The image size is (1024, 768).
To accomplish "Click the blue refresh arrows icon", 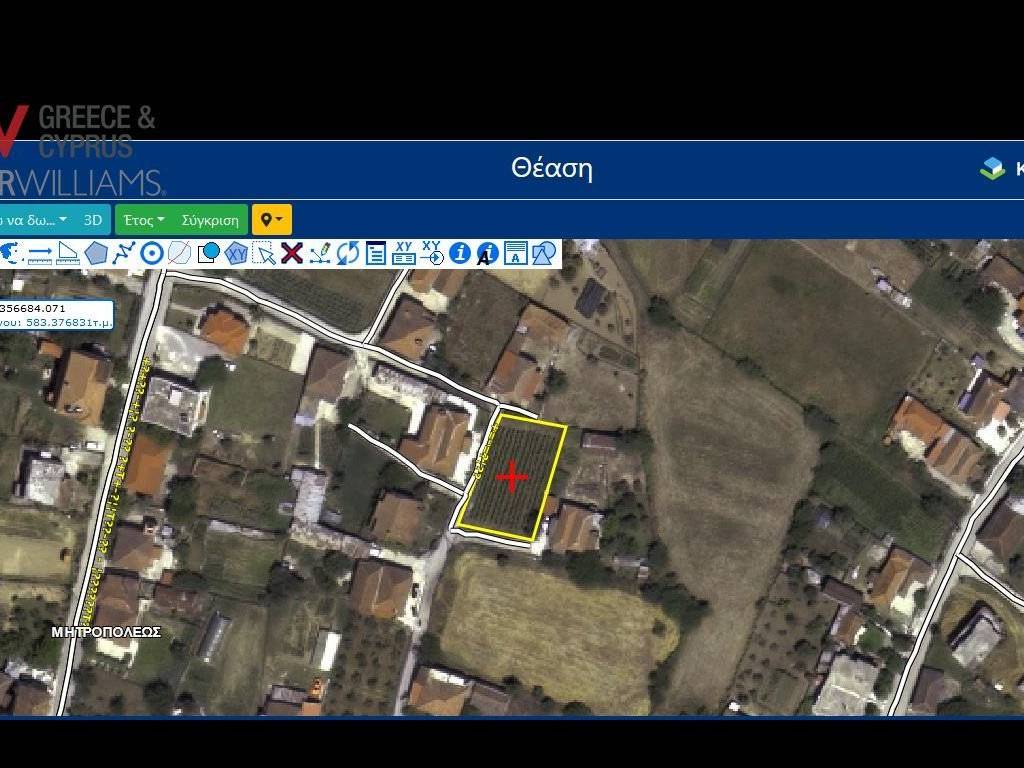I will (x=347, y=253).
